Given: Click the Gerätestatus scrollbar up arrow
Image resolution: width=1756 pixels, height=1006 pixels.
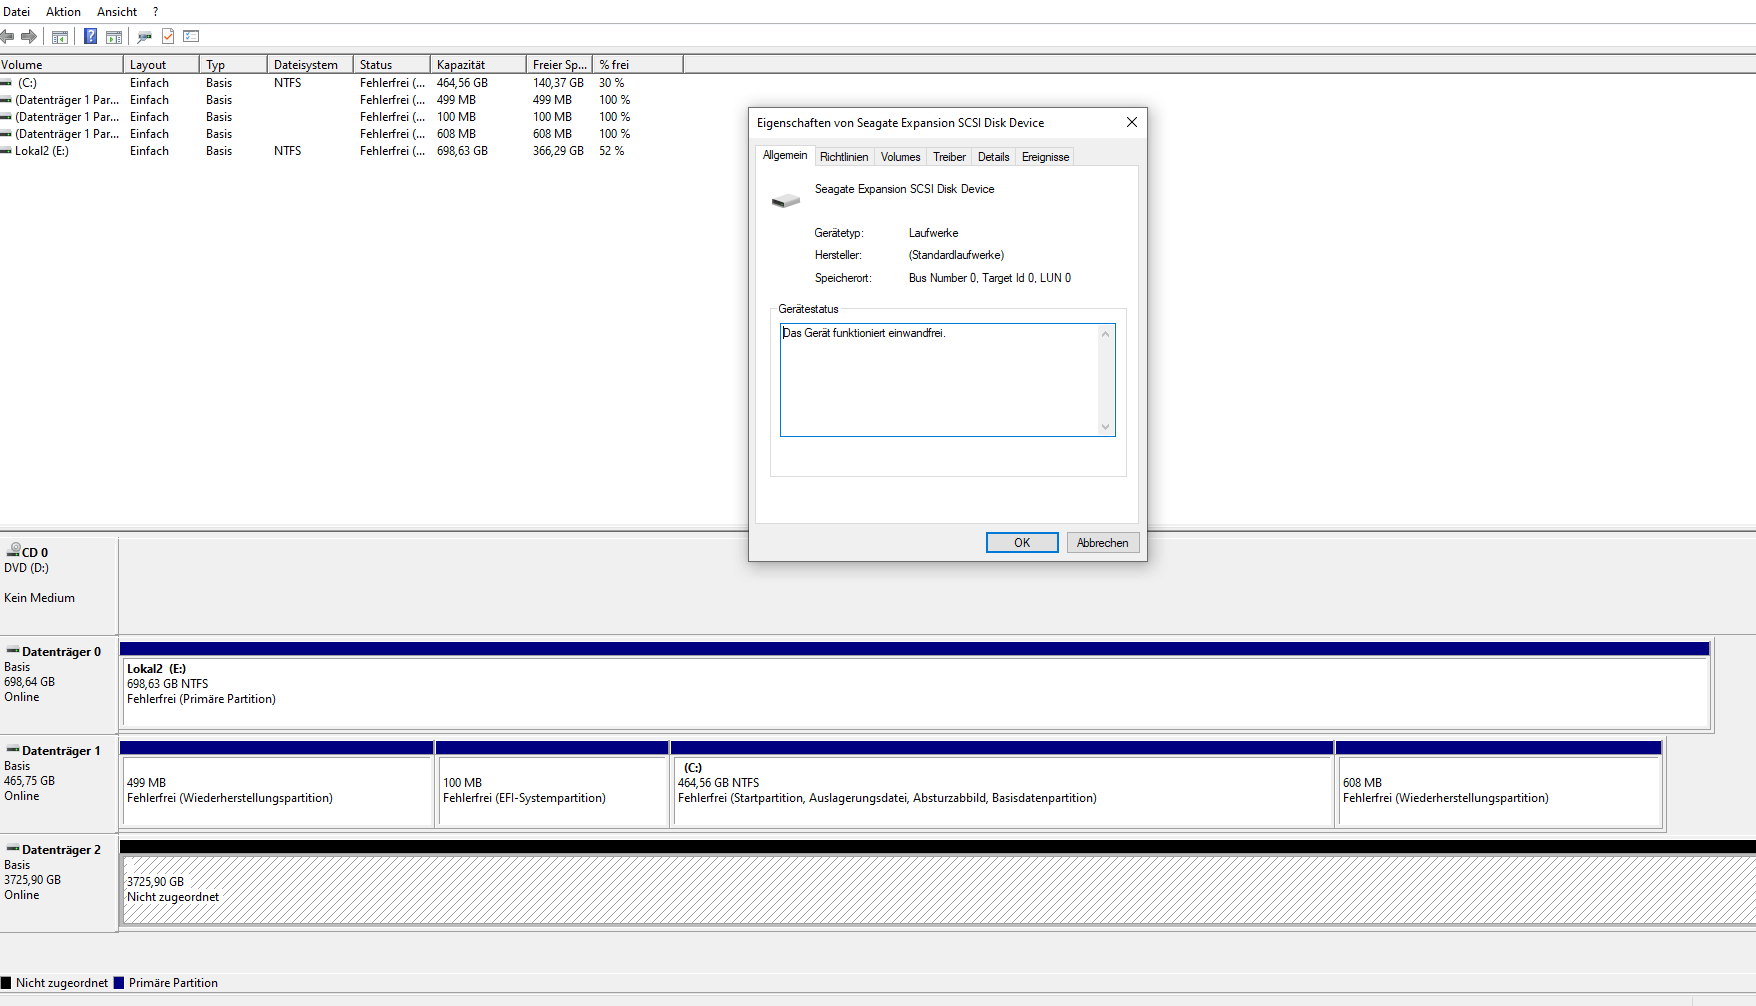Looking at the screenshot, I should (1106, 334).
